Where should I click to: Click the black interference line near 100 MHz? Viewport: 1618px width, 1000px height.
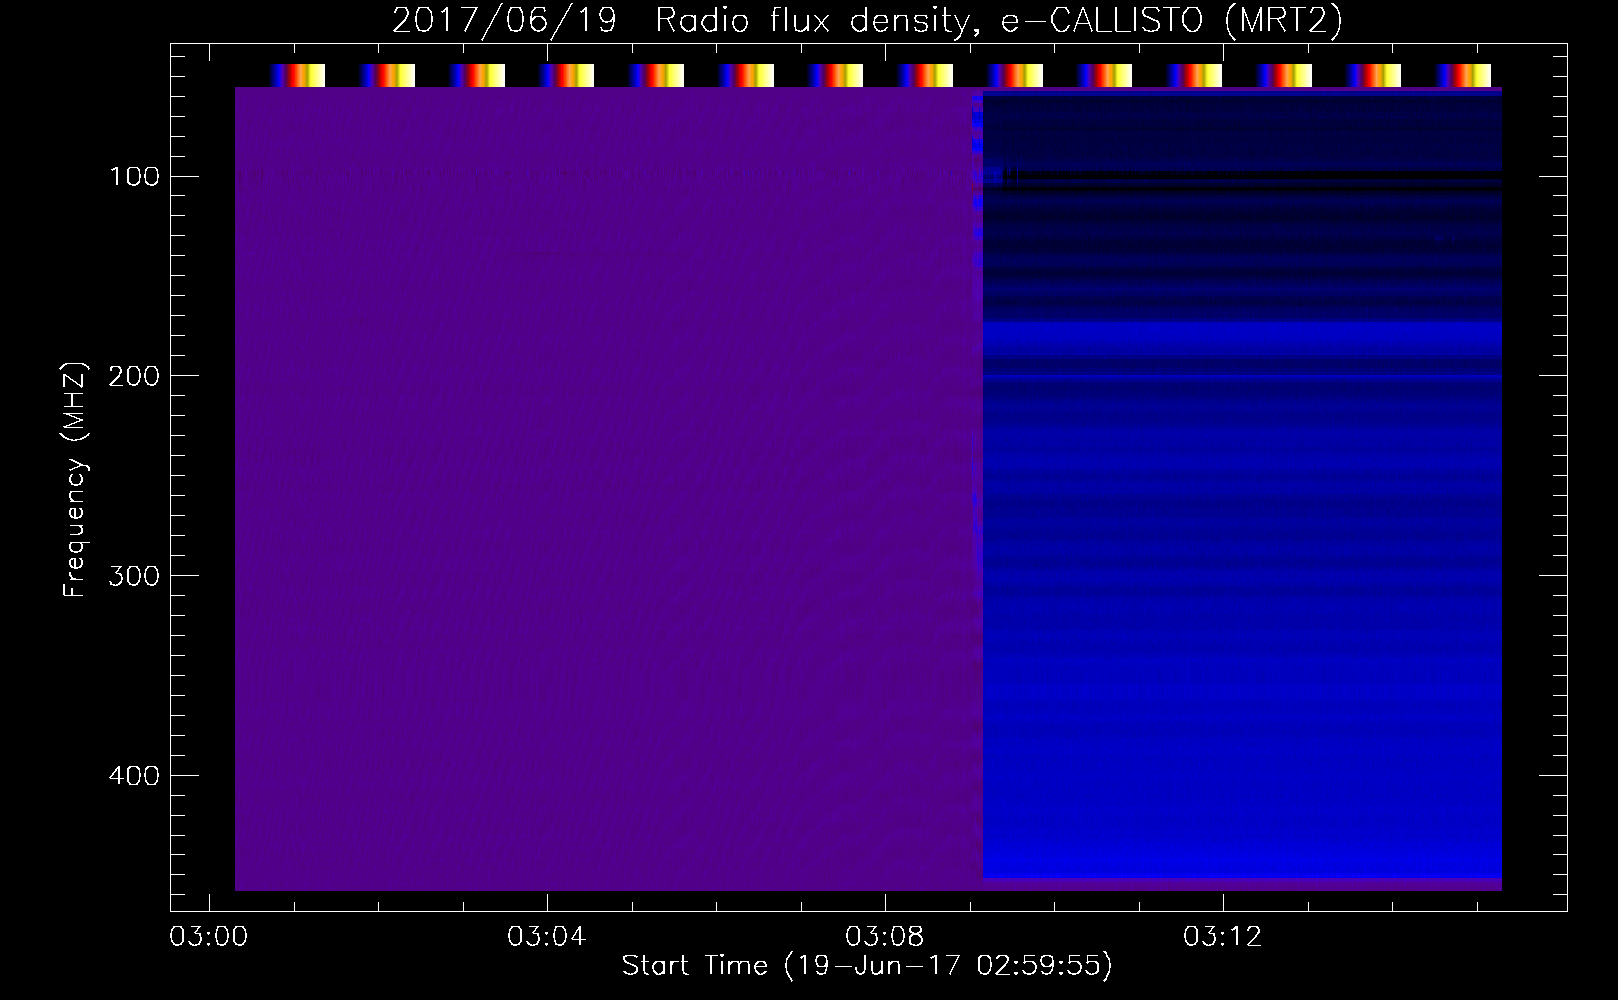(x=1250, y=177)
